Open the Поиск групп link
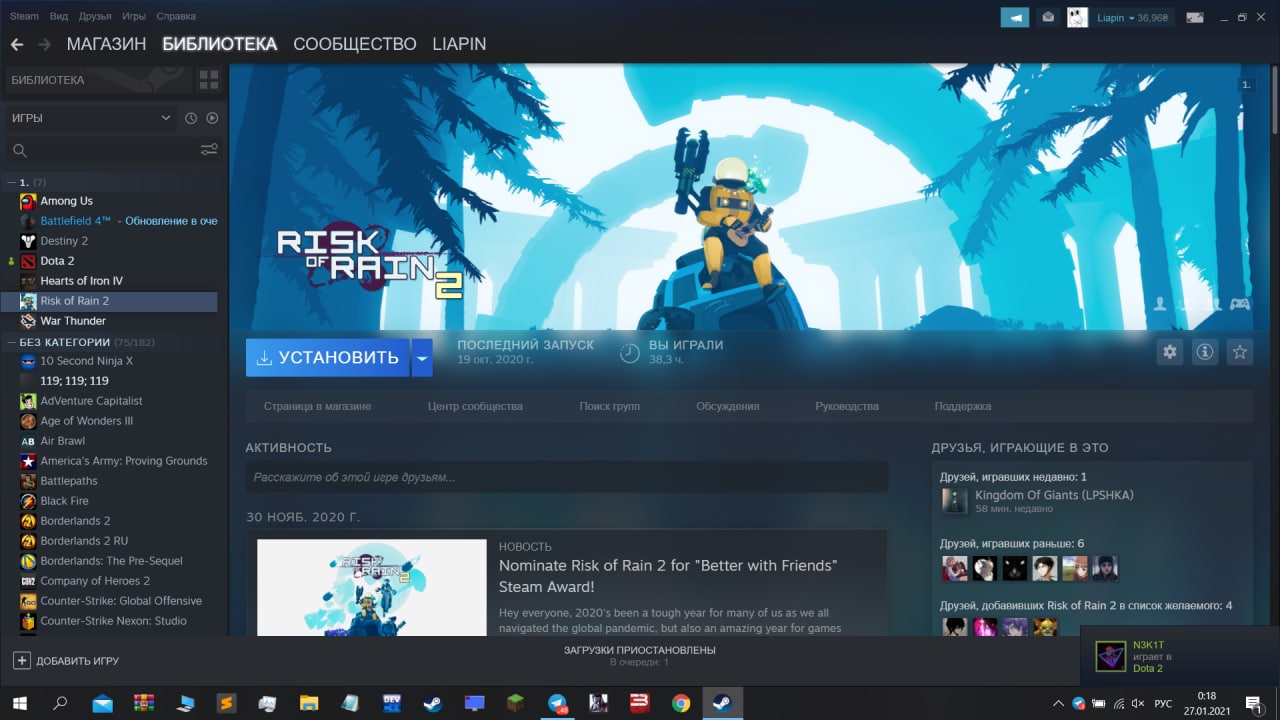 pos(610,406)
